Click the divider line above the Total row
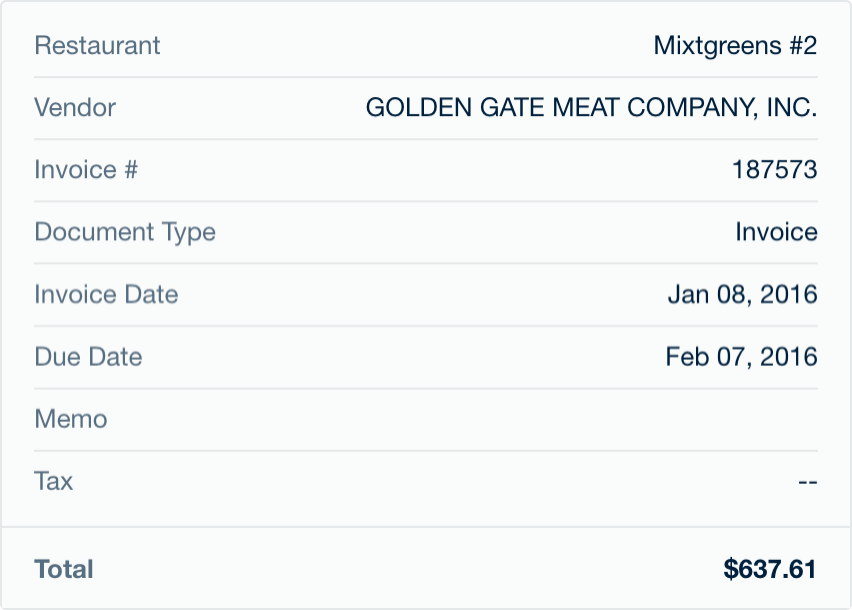The height and width of the screenshot is (610, 852). (426, 527)
